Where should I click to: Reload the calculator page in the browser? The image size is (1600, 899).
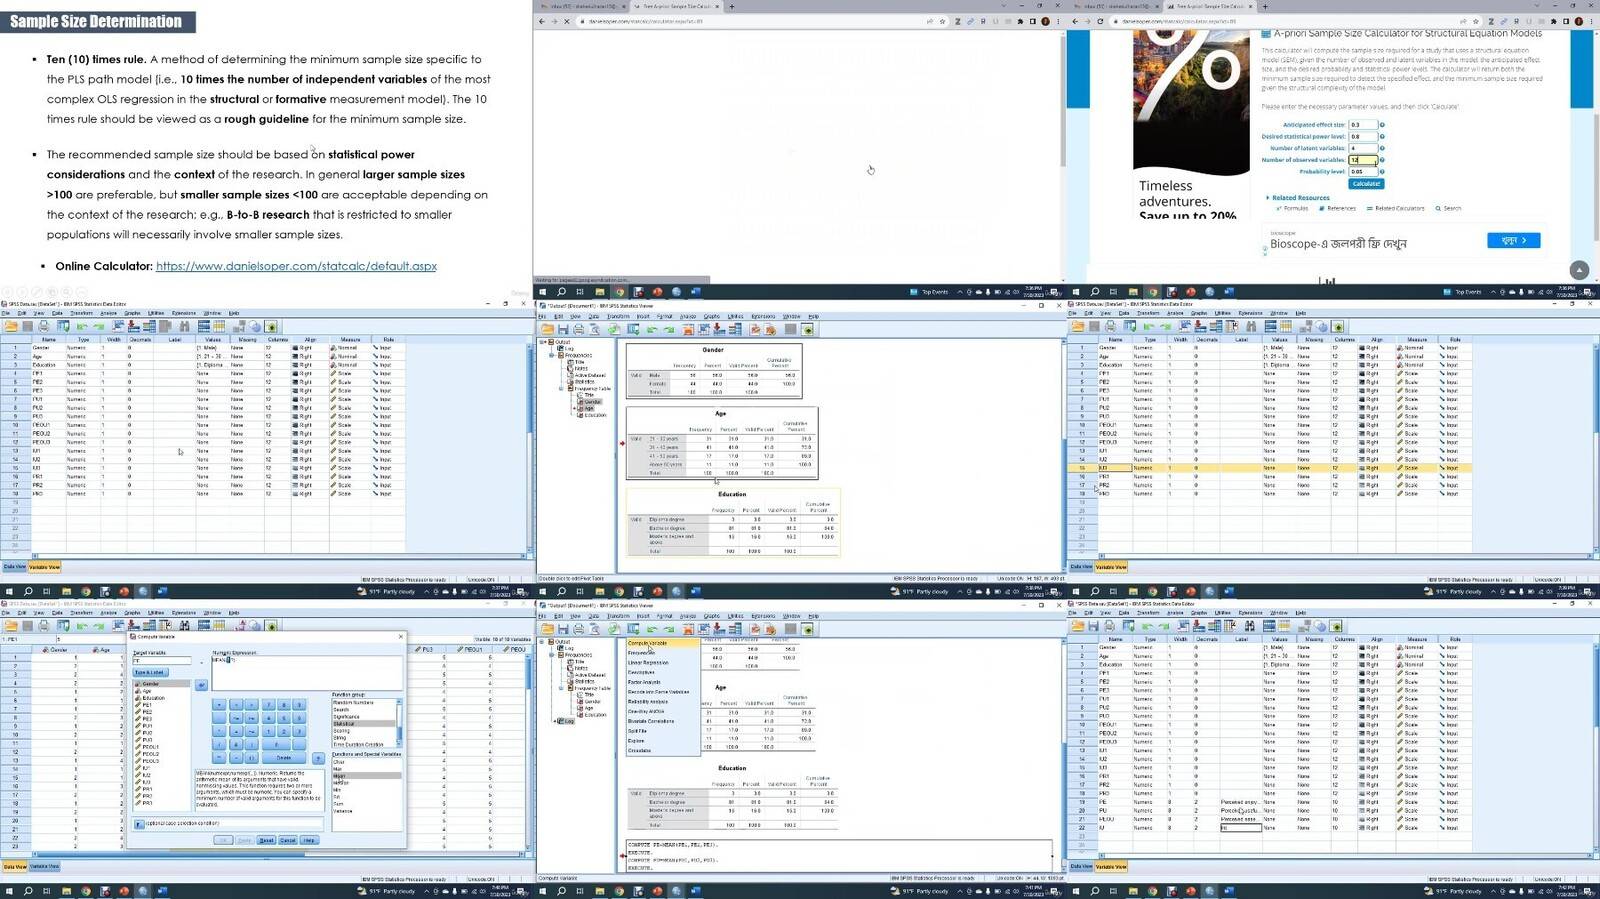[x=1100, y=21]
